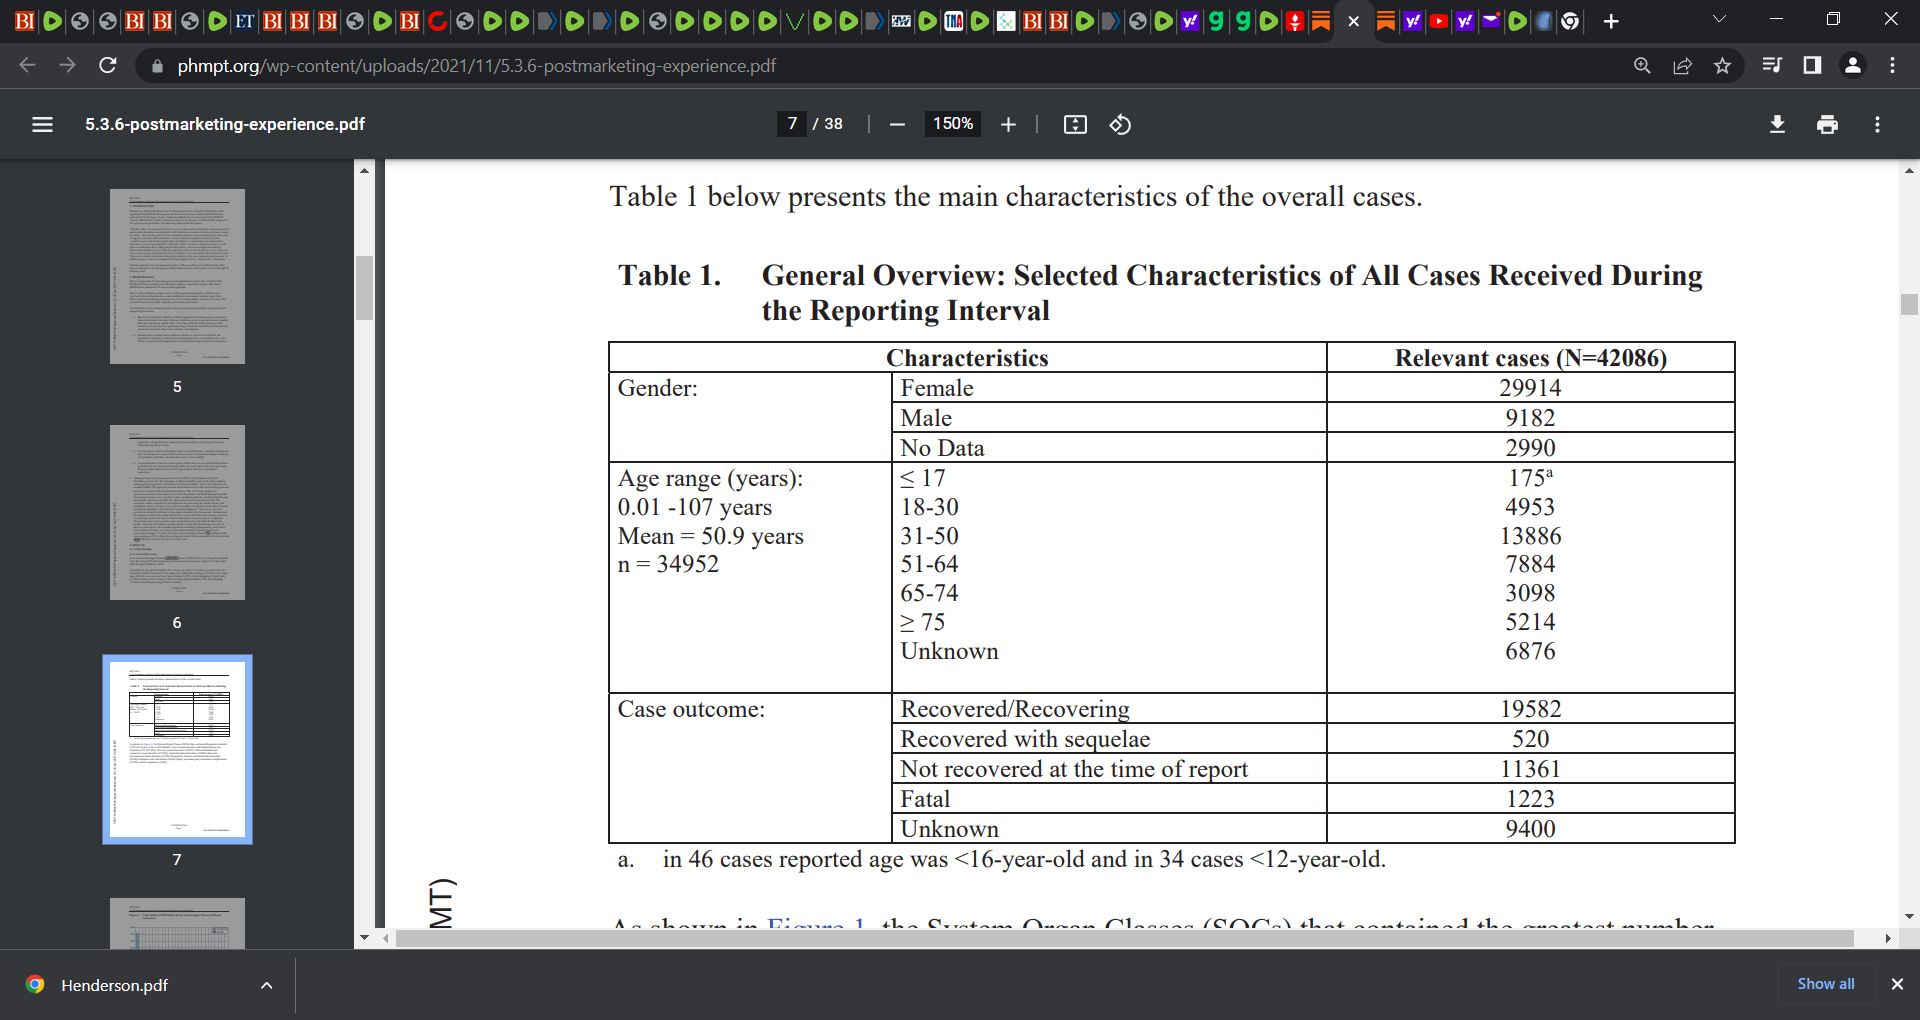
Task: Click the document vertical scrollbar thumb
Action: pyautogui.click(x=1909, y=304)
